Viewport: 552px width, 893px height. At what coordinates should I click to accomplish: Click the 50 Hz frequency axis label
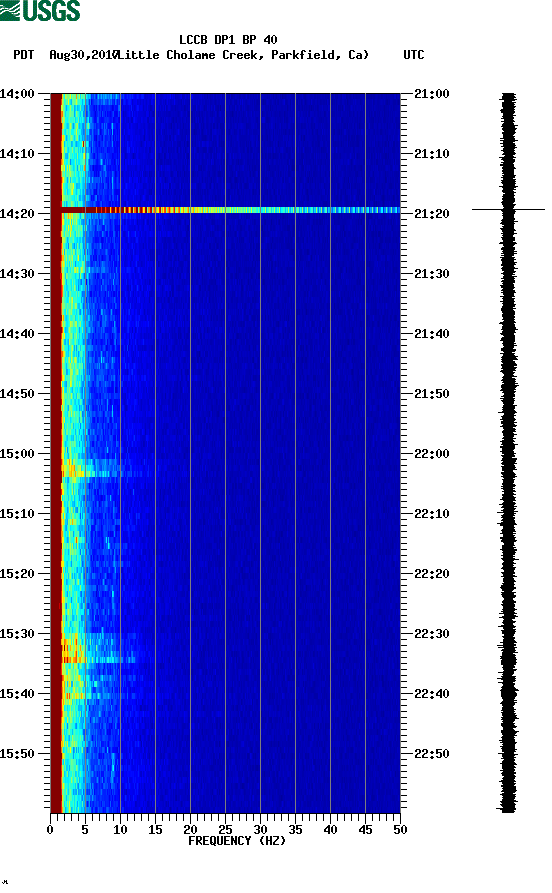[x=400, y=830]
